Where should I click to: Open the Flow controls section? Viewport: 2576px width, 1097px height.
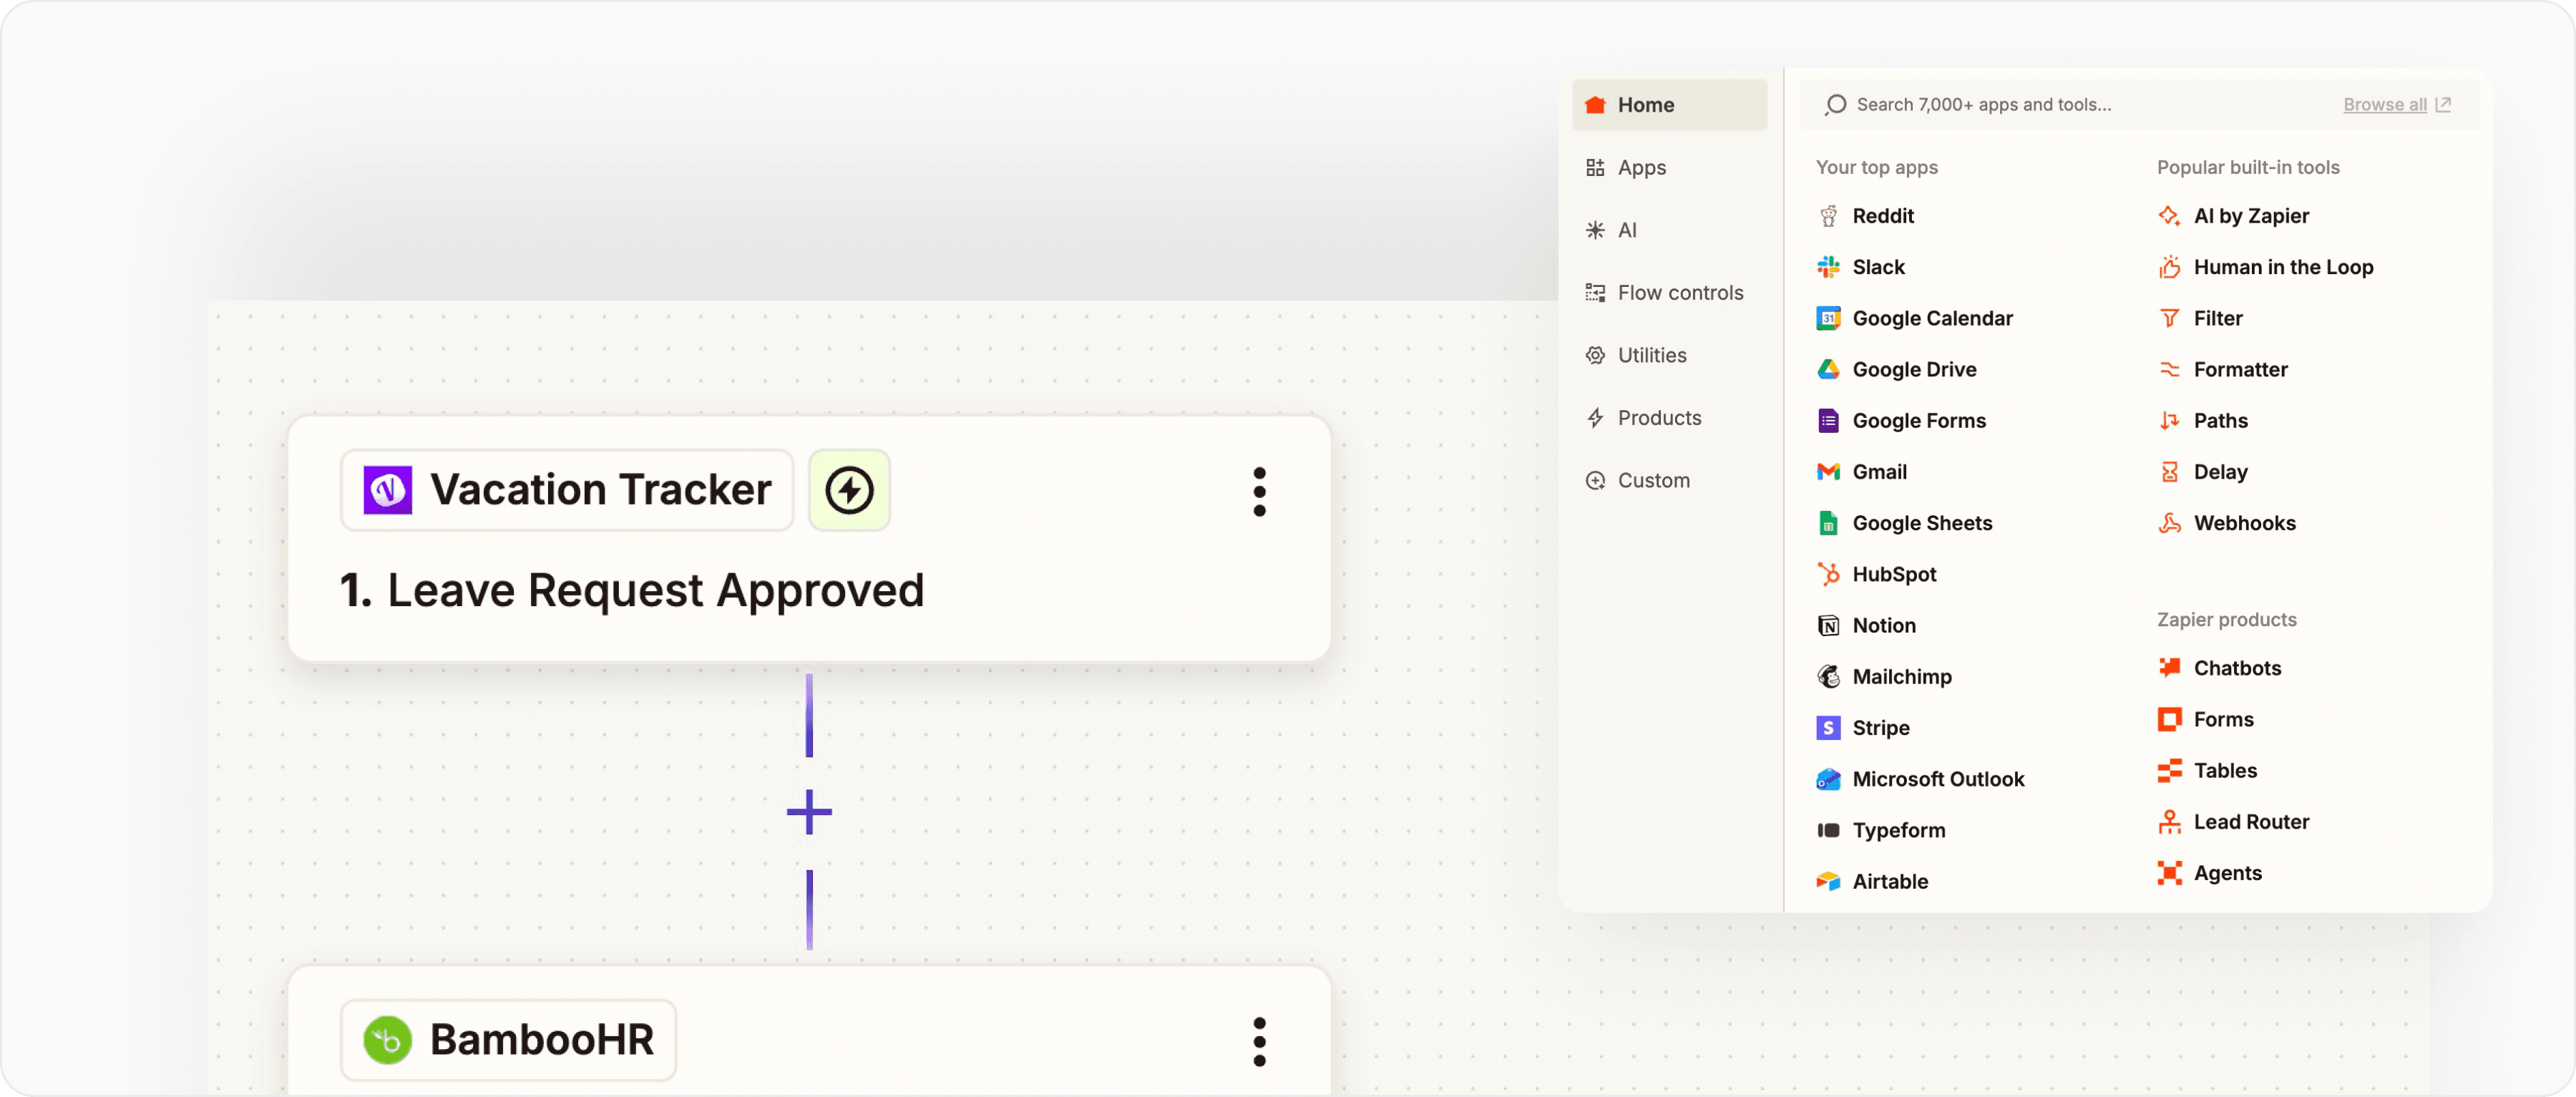[1680, 292]
